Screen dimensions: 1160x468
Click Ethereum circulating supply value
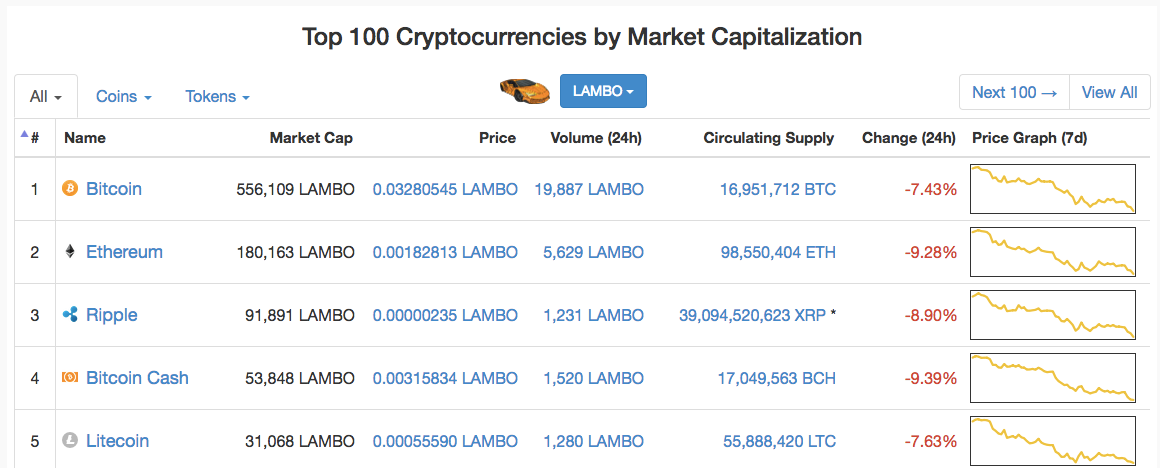[x=778, y=252]
